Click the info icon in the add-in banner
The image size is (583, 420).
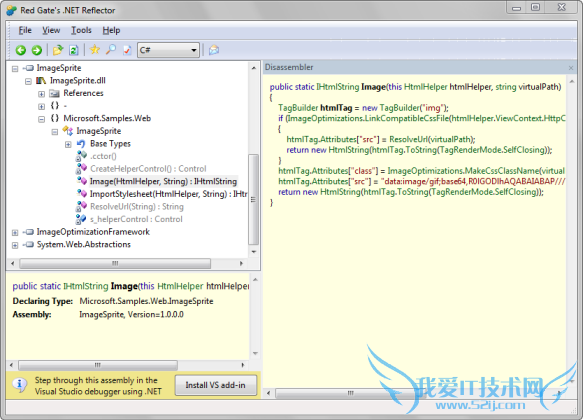tap(20, 385)
